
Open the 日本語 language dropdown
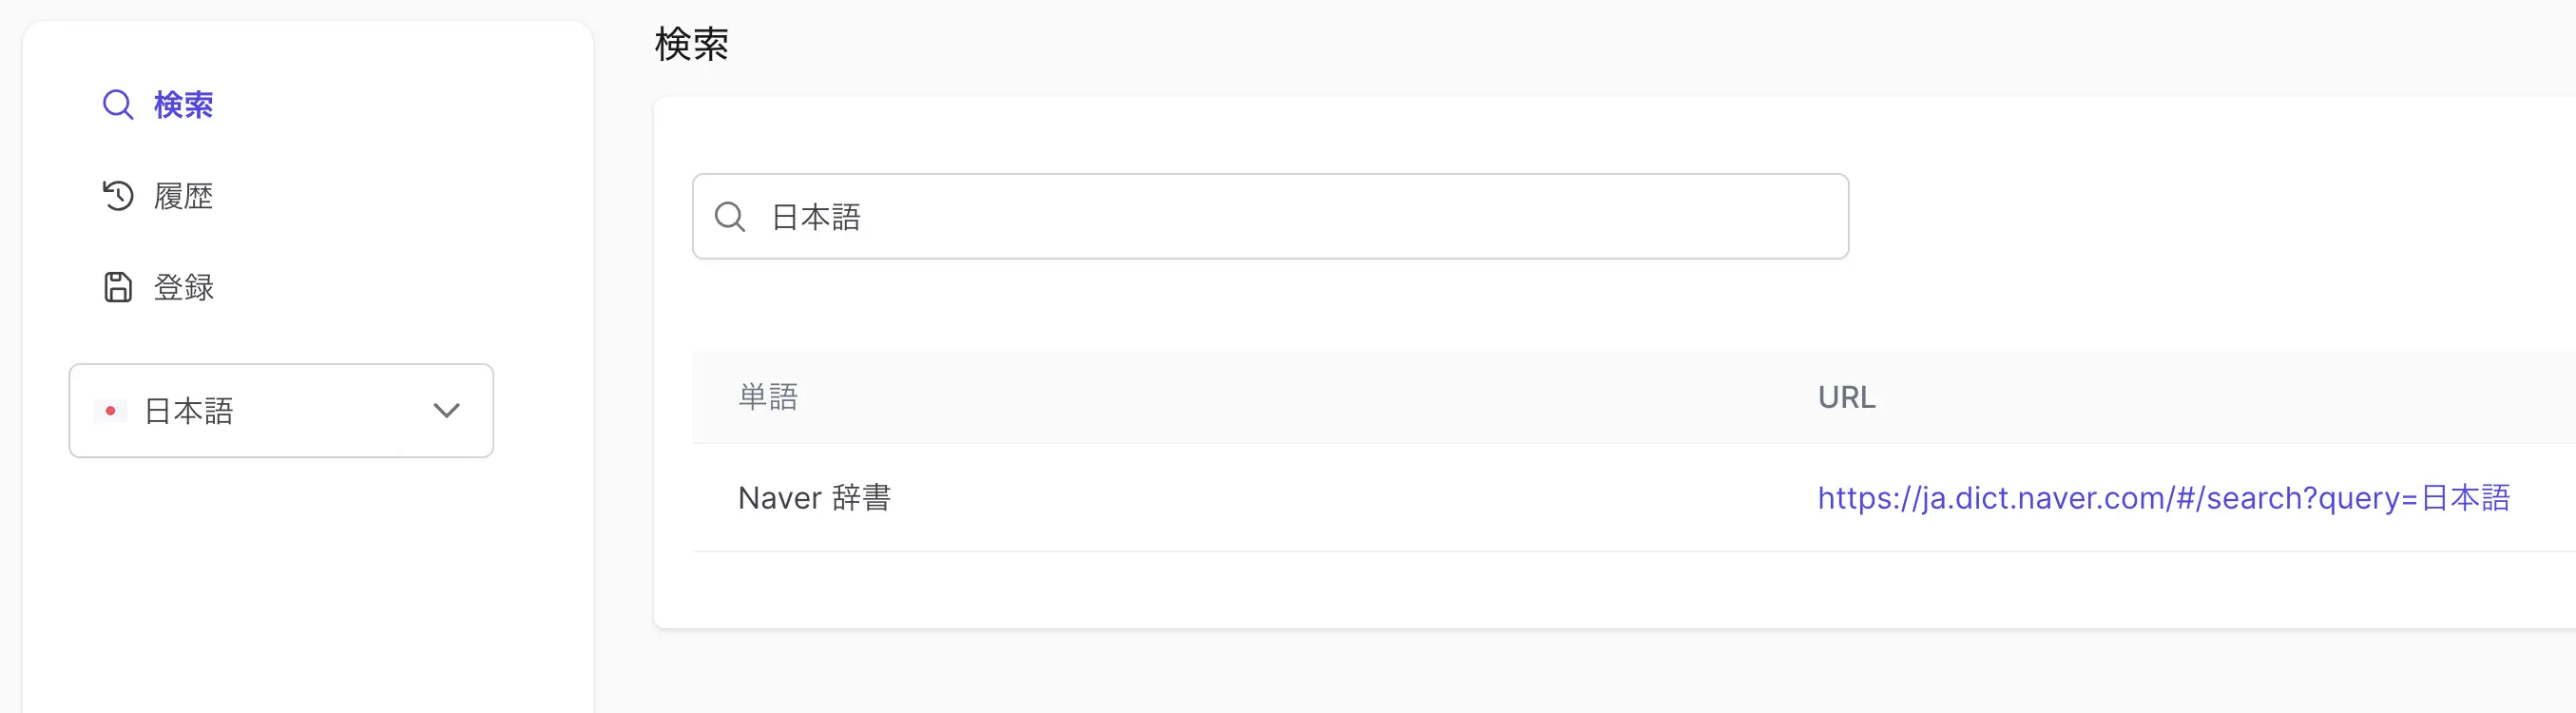click(x=281, y=411)
